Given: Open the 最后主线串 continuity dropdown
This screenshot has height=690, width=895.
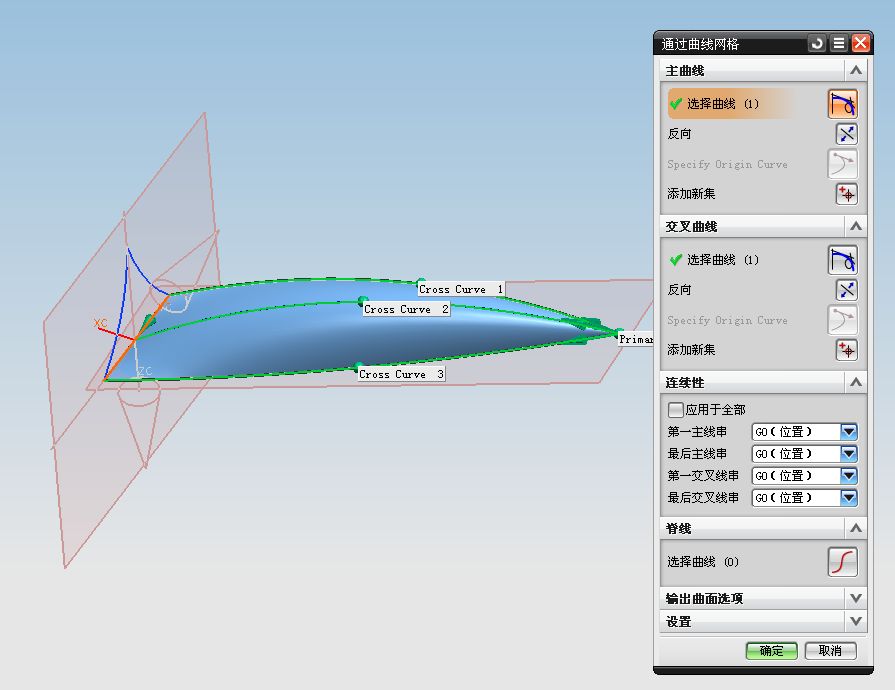Looking at the screenshot, I should [x=849, y=454].
